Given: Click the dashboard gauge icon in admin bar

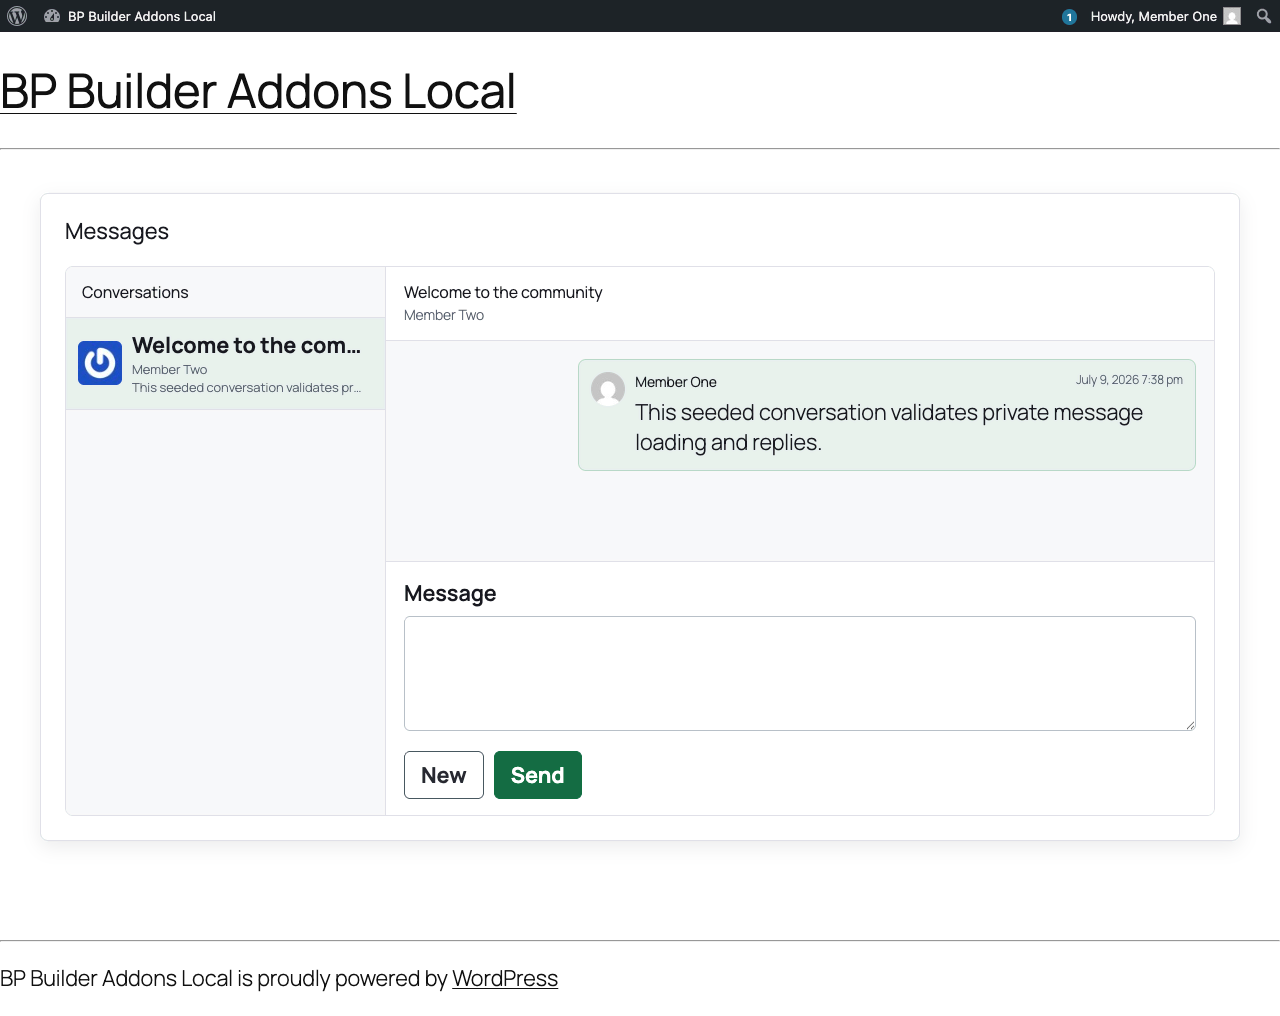Looking at the screenshot, I should point(52,16).
